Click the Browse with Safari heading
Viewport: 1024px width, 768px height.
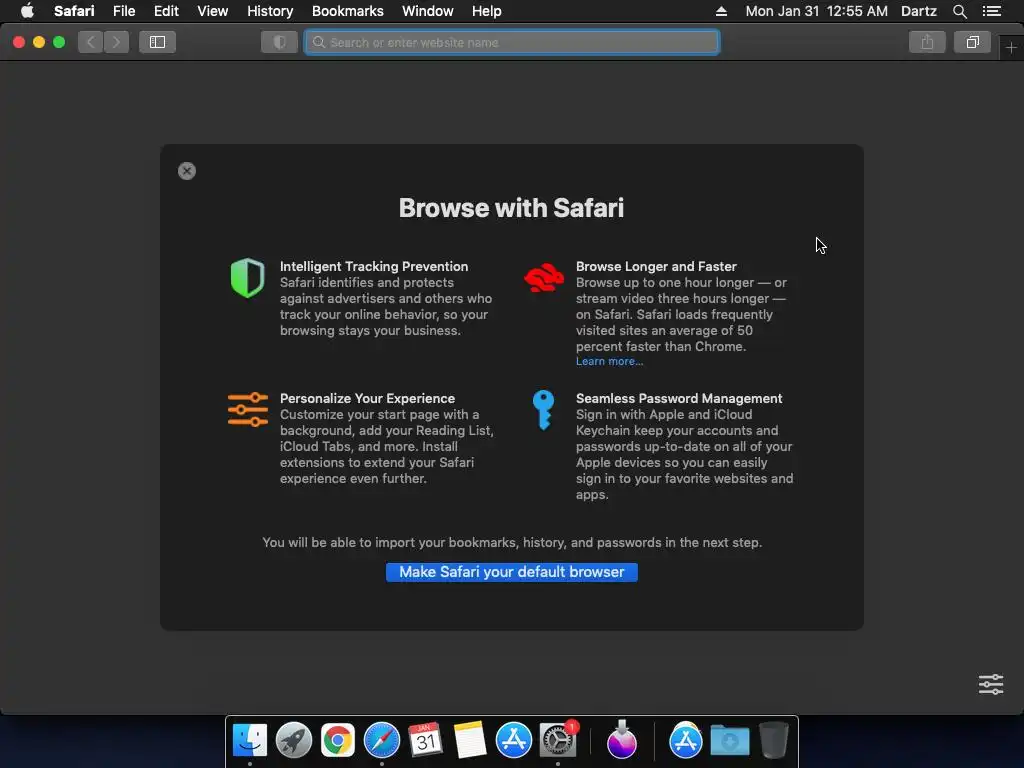point(511,208)
